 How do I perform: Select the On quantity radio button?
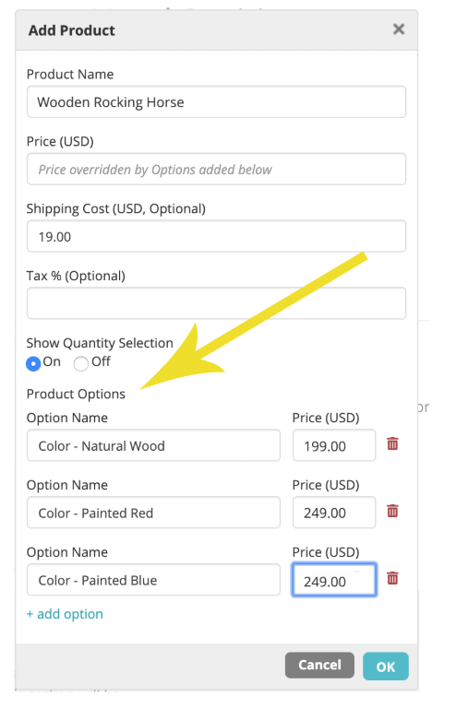coord(34,363)
